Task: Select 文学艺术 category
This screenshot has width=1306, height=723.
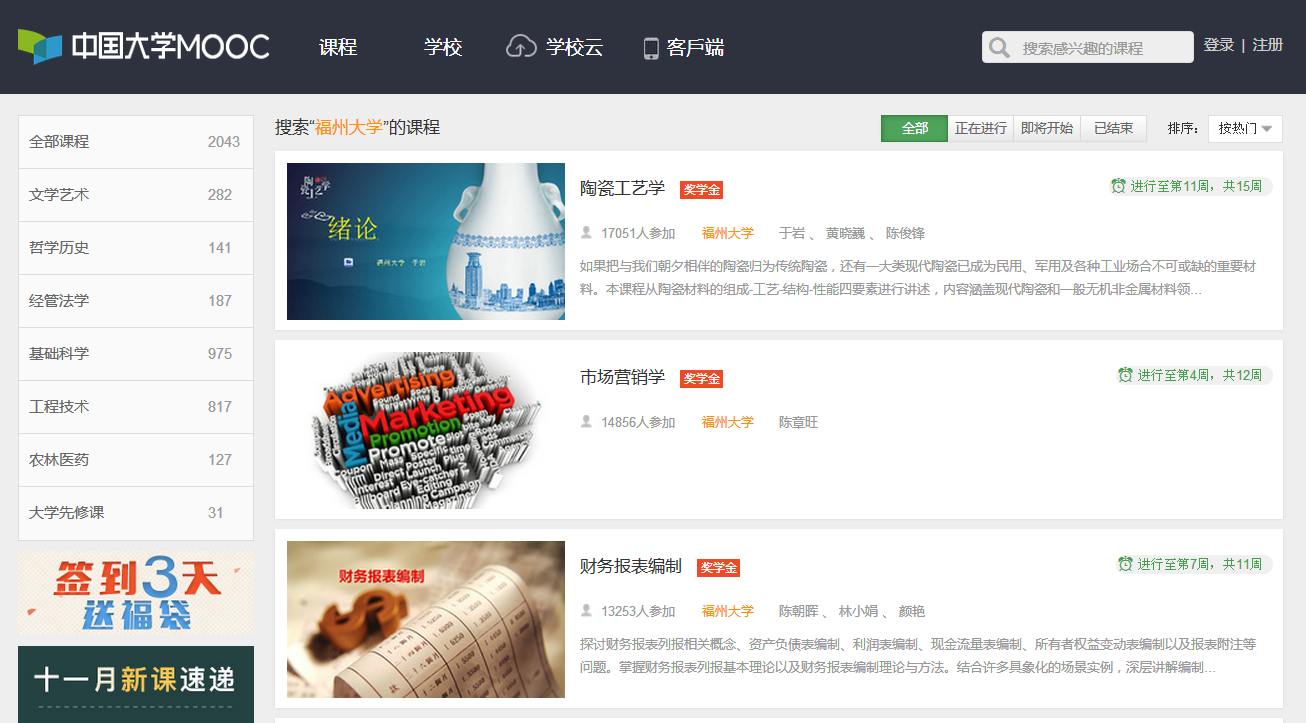Action: click(x=136, y=195)
